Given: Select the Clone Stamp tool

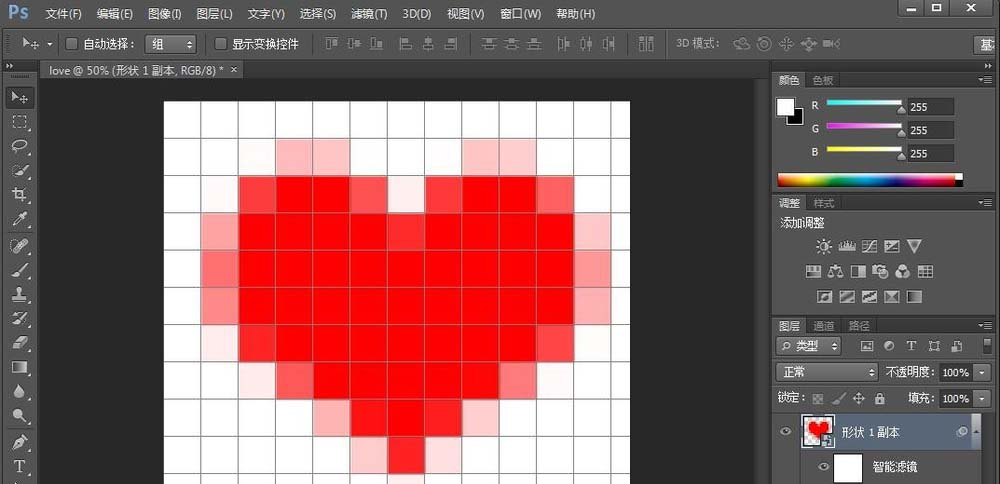Looking at the screenshot, I should point(19,294).
